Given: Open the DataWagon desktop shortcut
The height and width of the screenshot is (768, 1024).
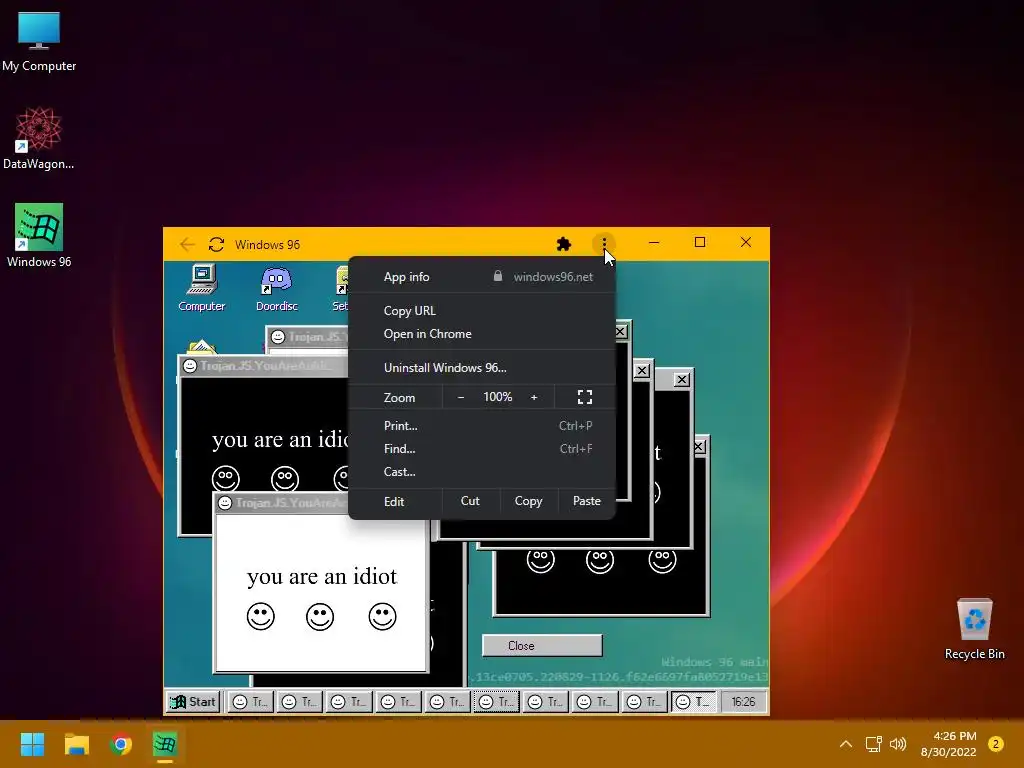Looking at the screenshot, I should pyautogui.click(x=39, y=138).
